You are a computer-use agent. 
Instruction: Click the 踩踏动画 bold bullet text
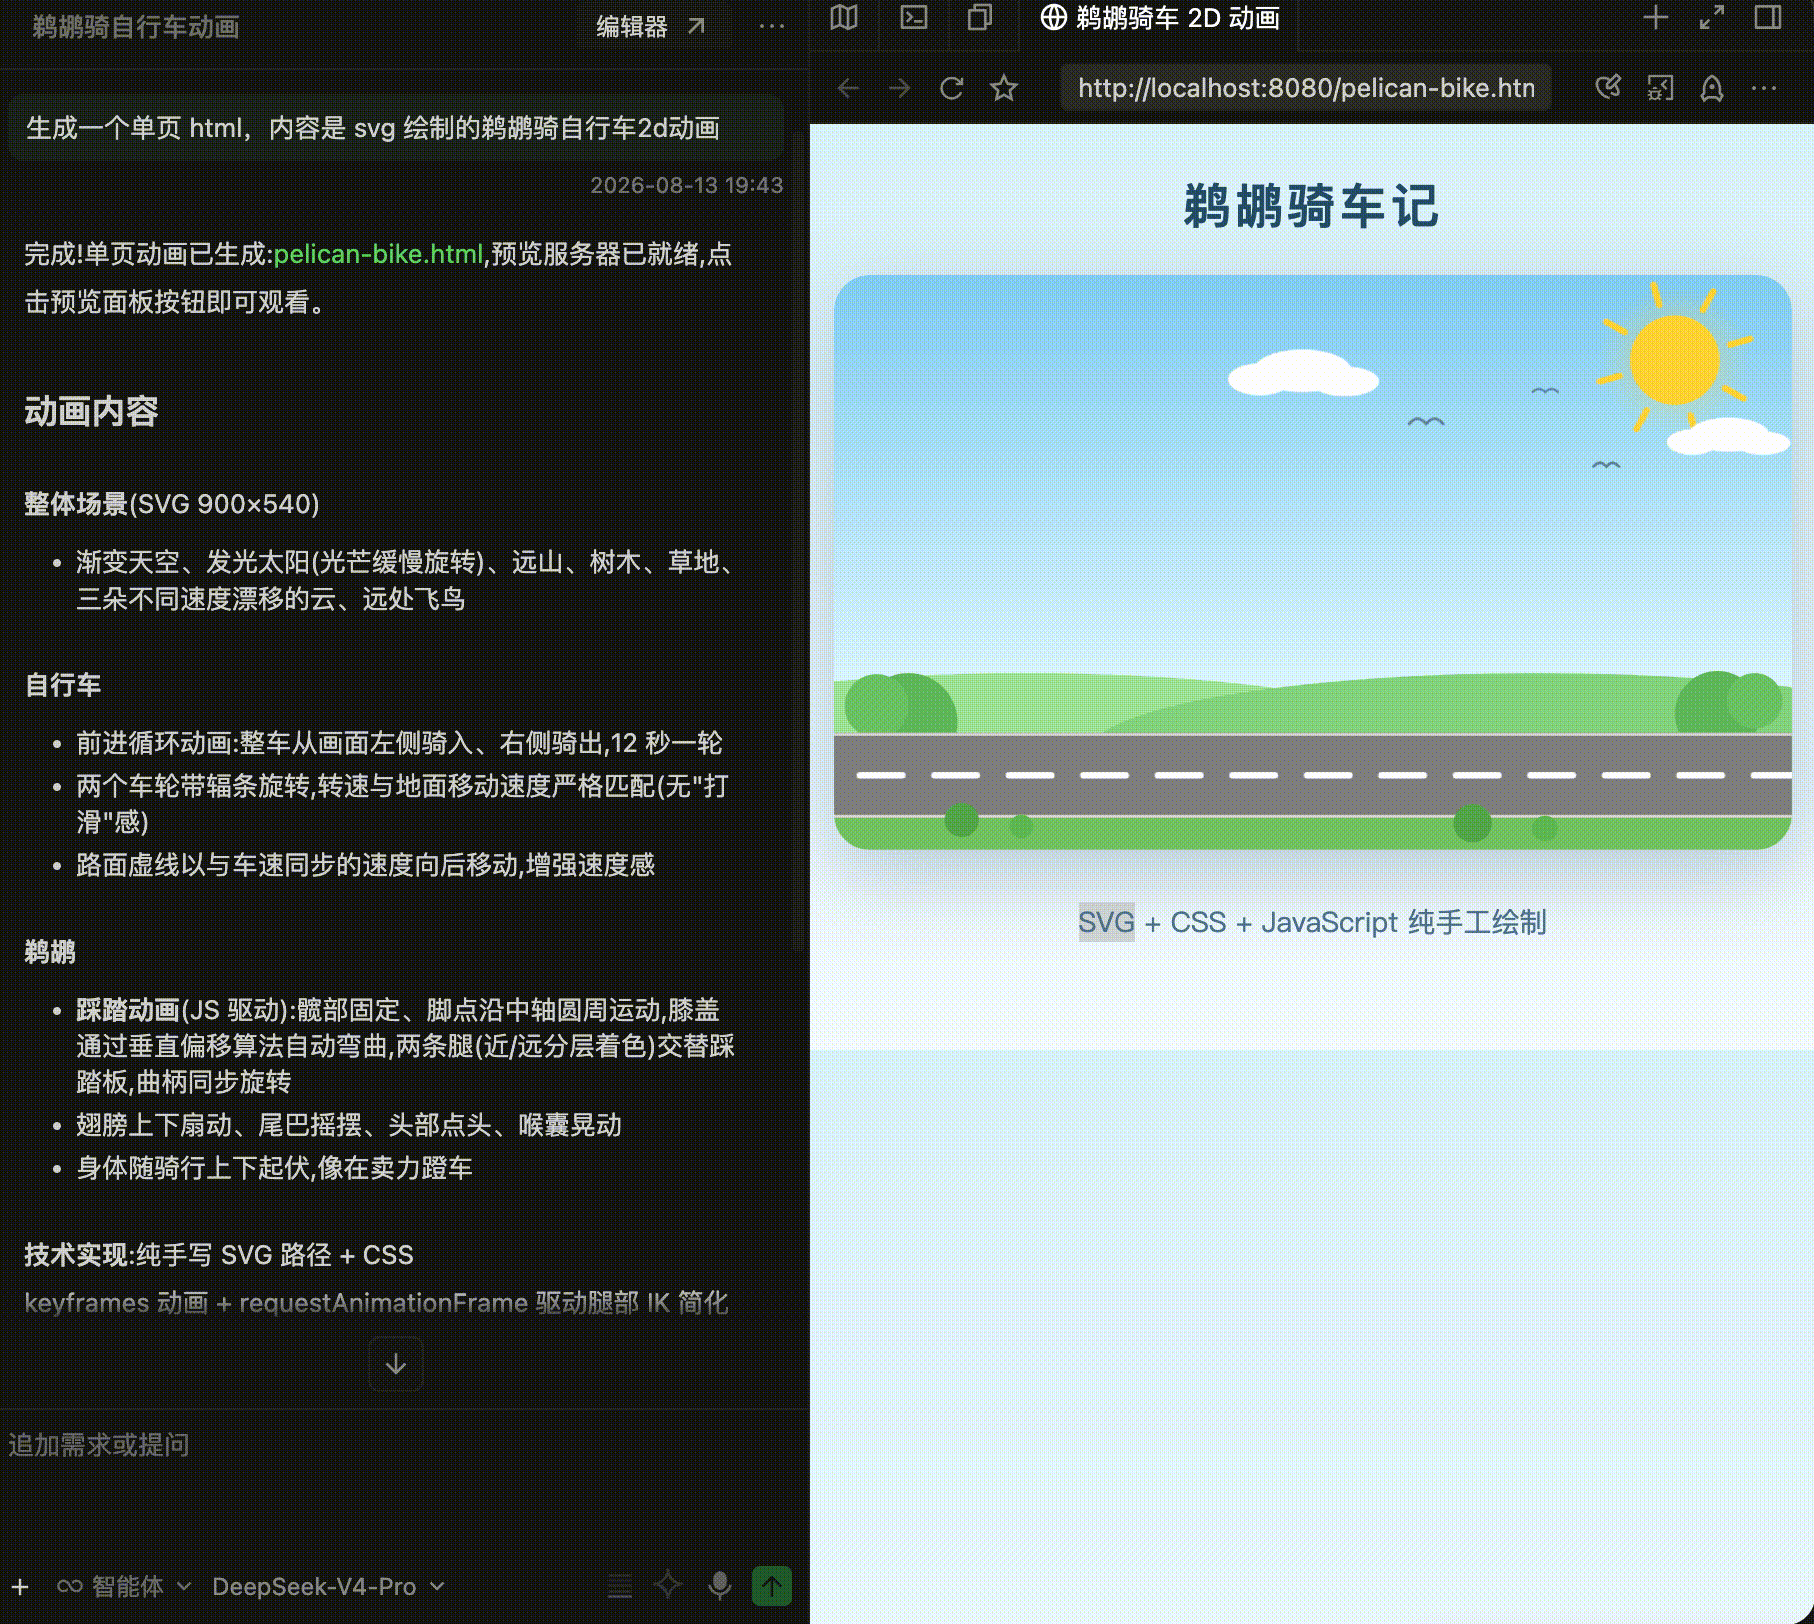point(128,1010)
